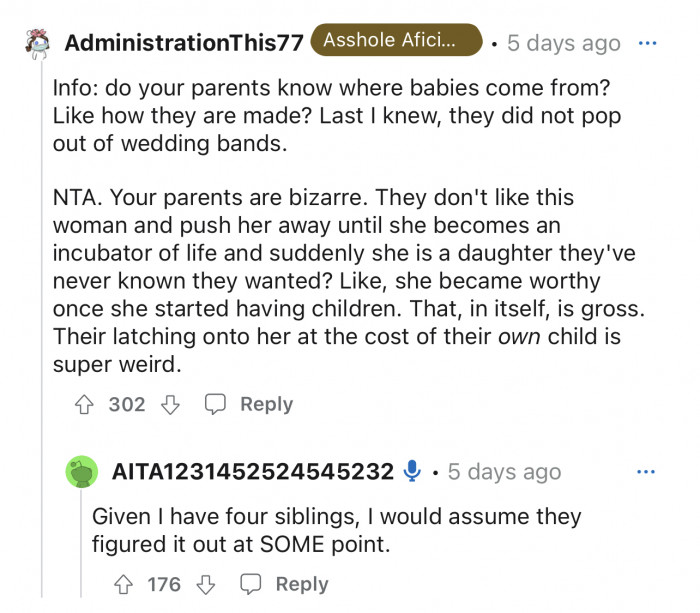
Task: Click the 302 vote count
Action: pos(127,405)
